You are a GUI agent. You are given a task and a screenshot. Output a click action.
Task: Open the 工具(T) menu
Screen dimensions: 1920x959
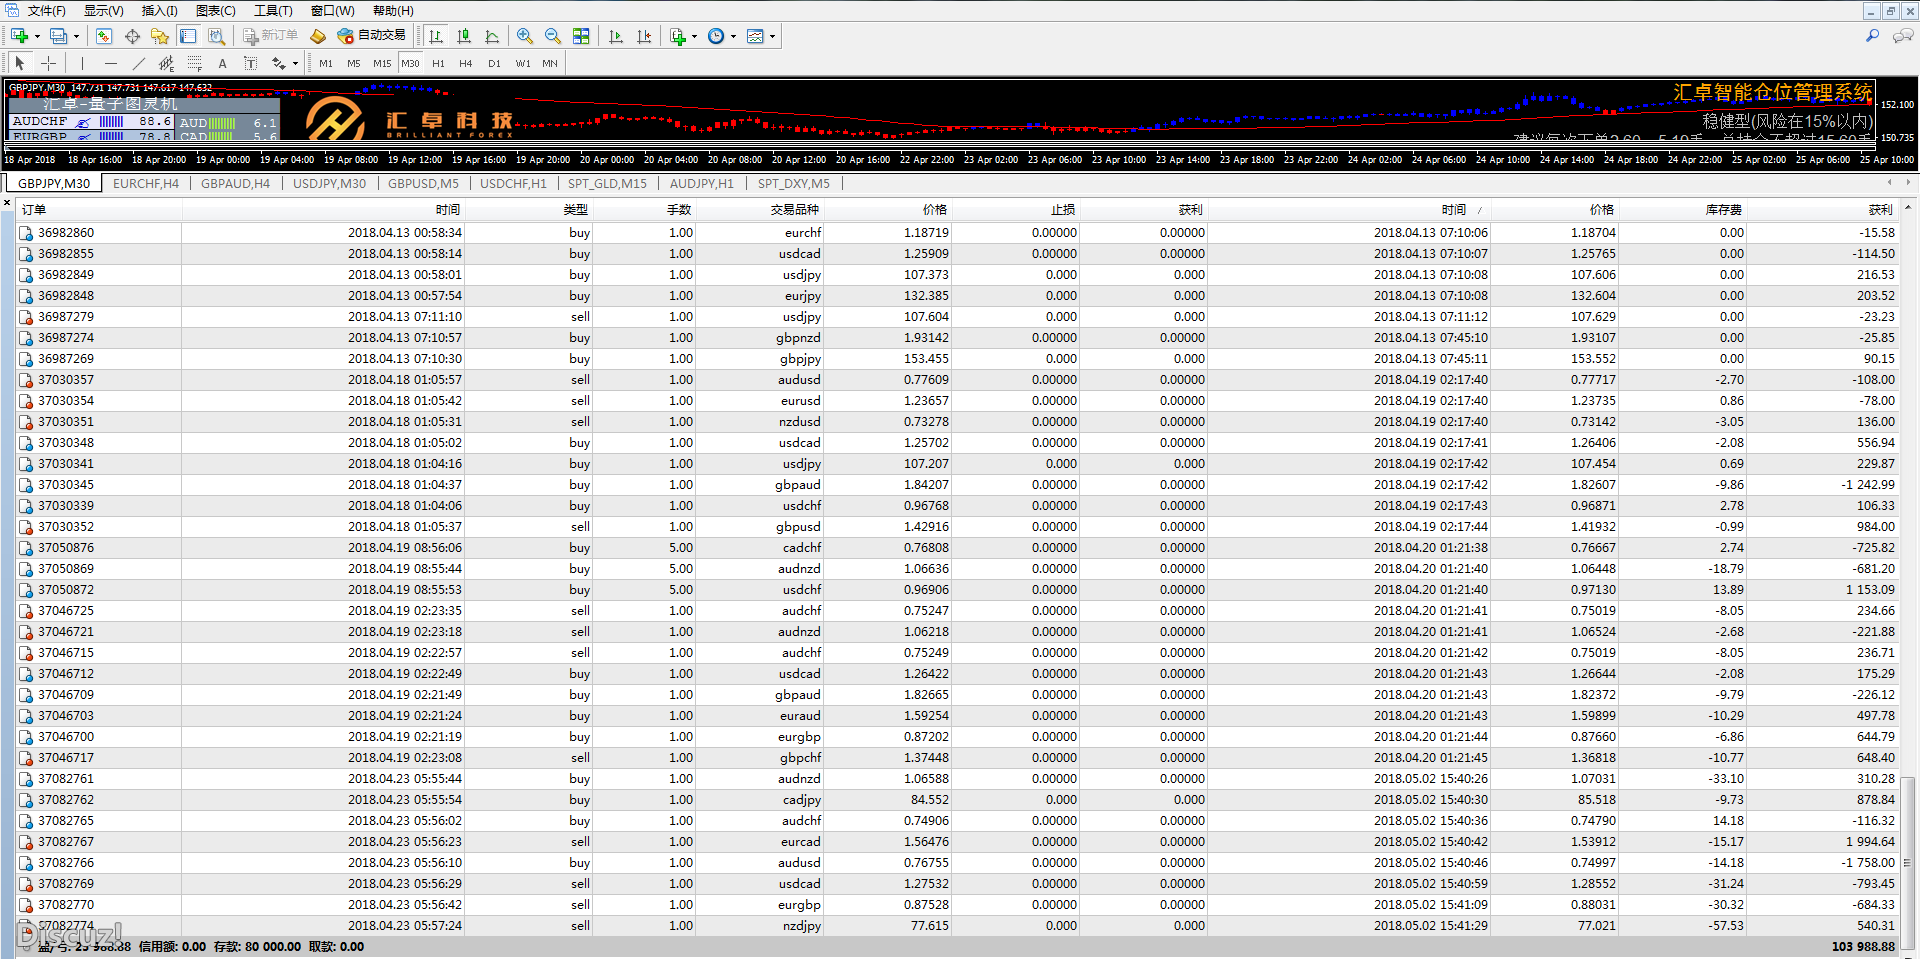tap(273, 11)
